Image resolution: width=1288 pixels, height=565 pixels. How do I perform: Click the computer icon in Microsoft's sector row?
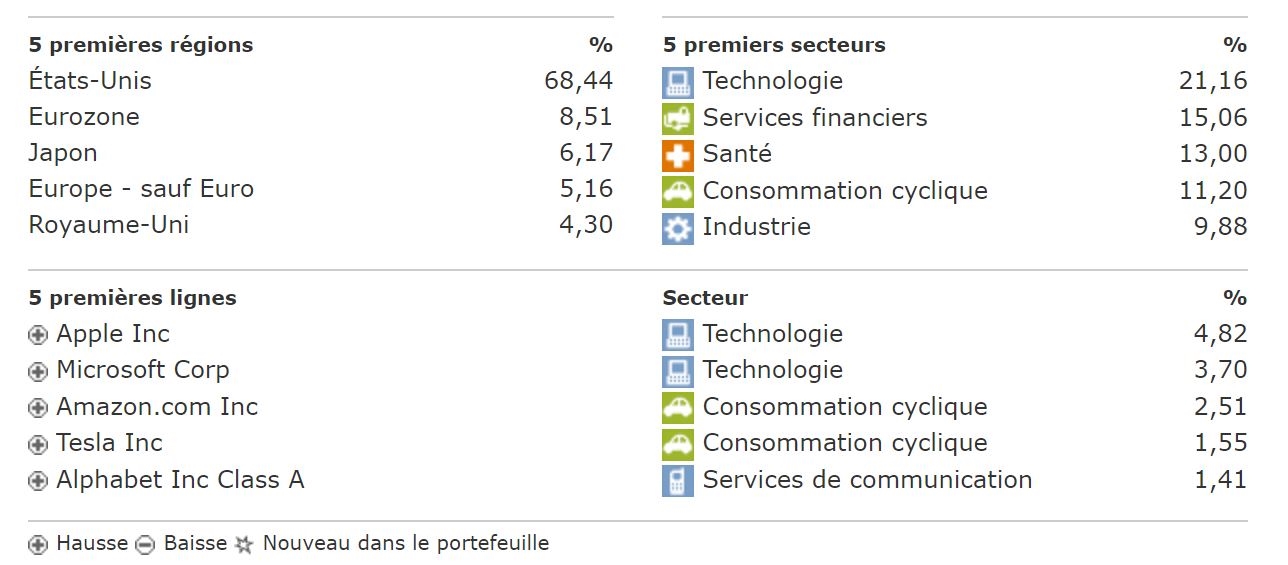[x=677, y=372]
